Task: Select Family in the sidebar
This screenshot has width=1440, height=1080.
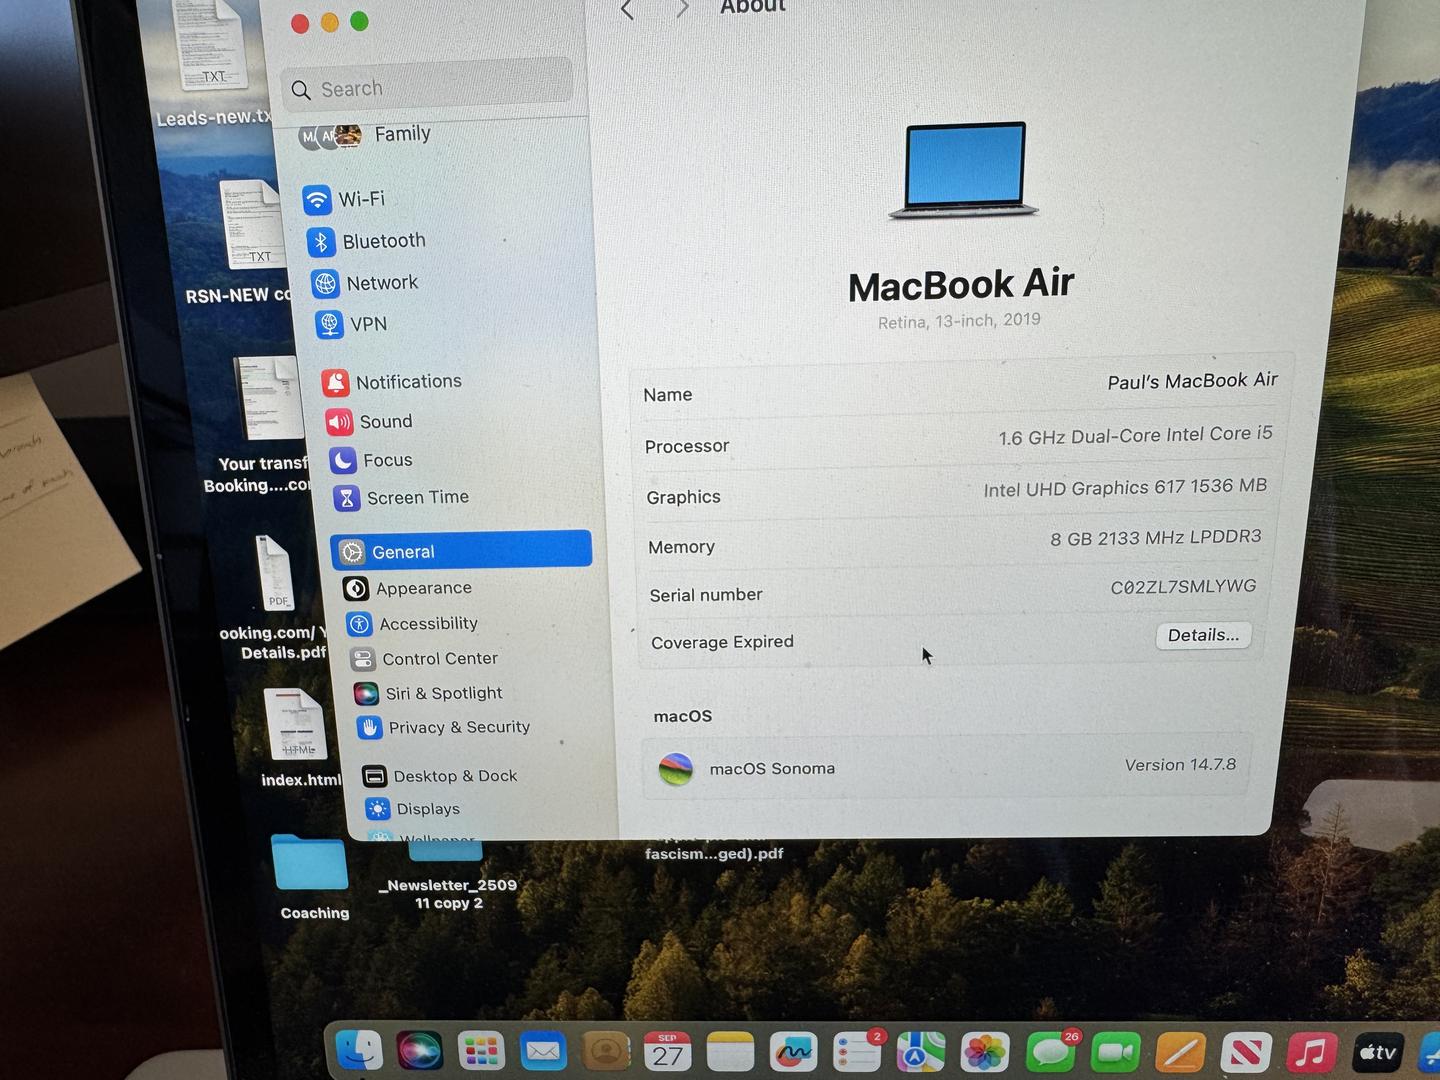Action: point(366,135)
